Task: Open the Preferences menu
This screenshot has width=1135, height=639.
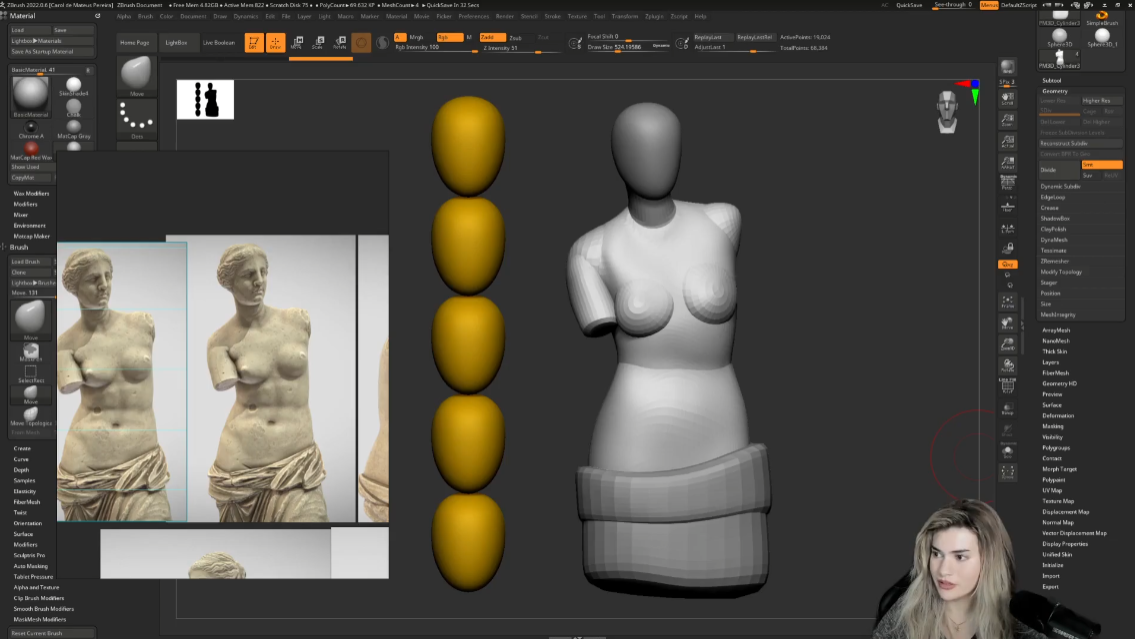Action: pos(473,16)
